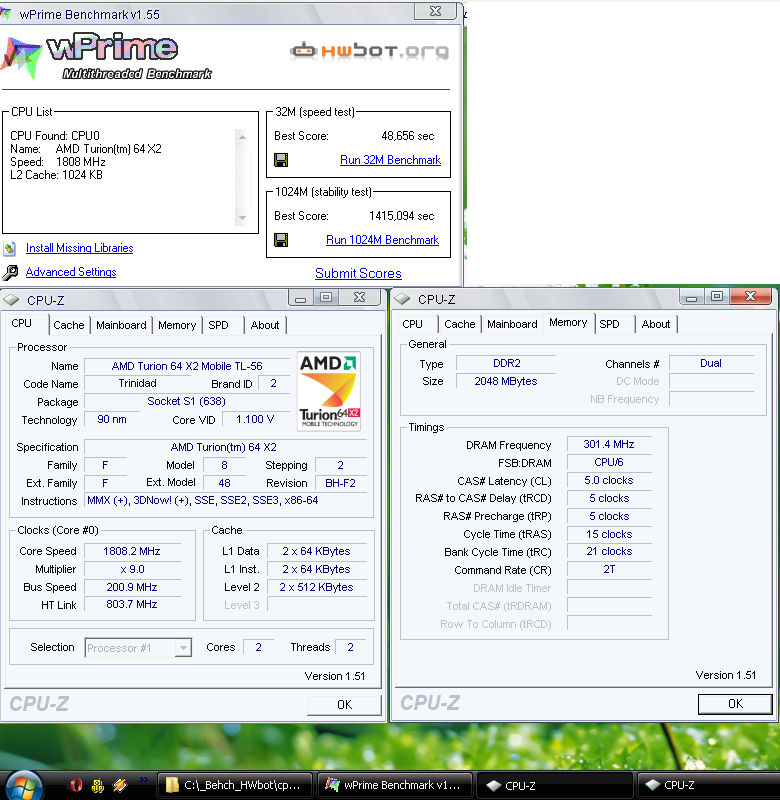Open the About tab in the left CPU-Z window
Image resolution: width=780 pixels, height=800 pixels.
coord(265,325)
